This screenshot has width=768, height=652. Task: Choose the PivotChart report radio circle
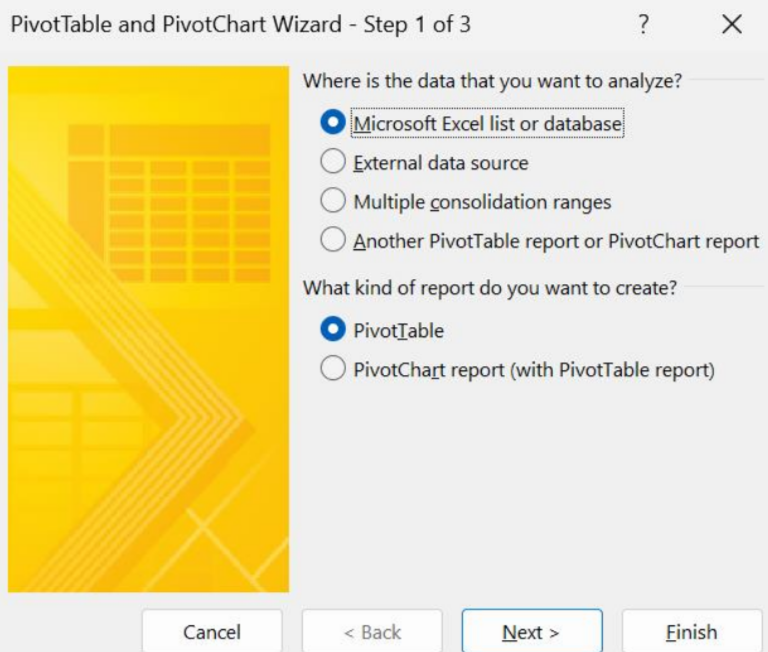tap(333, 368)
